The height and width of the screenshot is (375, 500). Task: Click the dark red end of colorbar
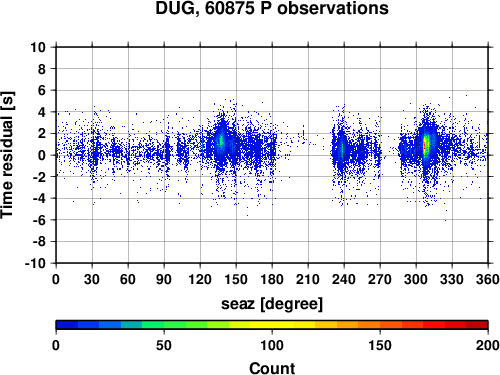coord(477,325)
